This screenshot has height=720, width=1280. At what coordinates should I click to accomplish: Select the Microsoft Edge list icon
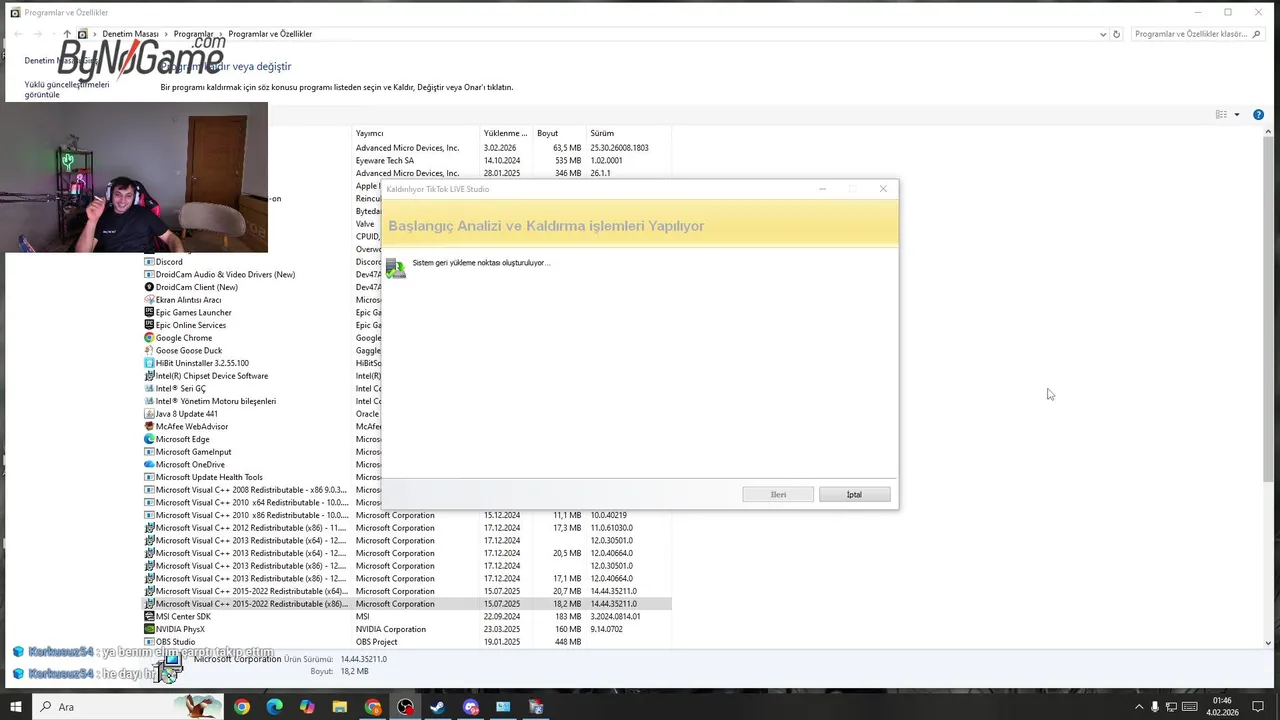(149, 439)
